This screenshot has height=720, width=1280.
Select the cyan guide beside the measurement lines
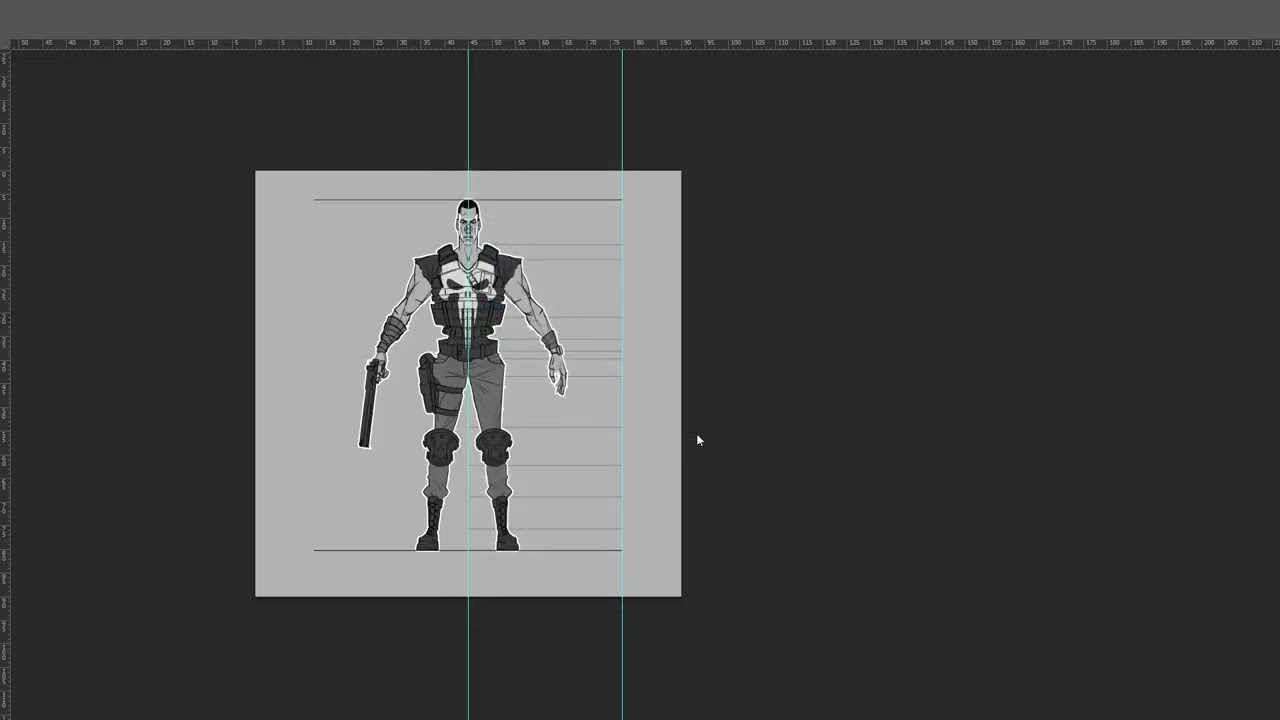coord(622,384)
